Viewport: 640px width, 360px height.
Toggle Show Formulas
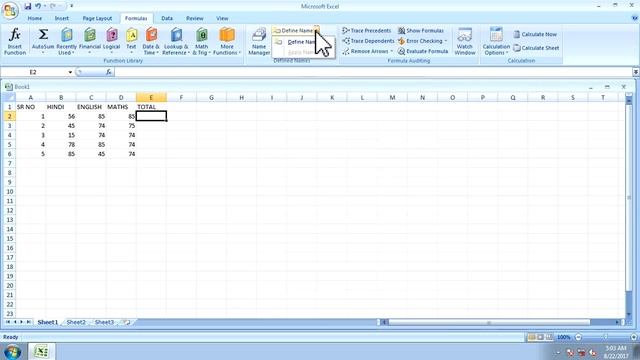[x=421, y=31]
